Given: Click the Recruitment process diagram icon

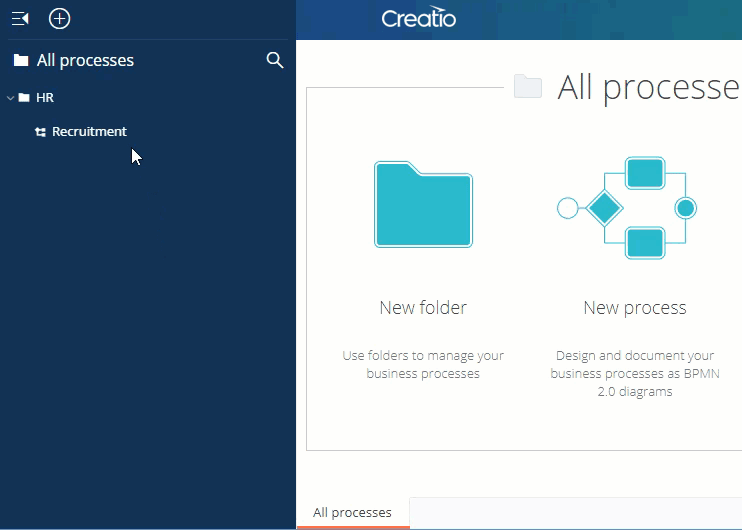Looking at the screenshot, I should pos(40,132).
